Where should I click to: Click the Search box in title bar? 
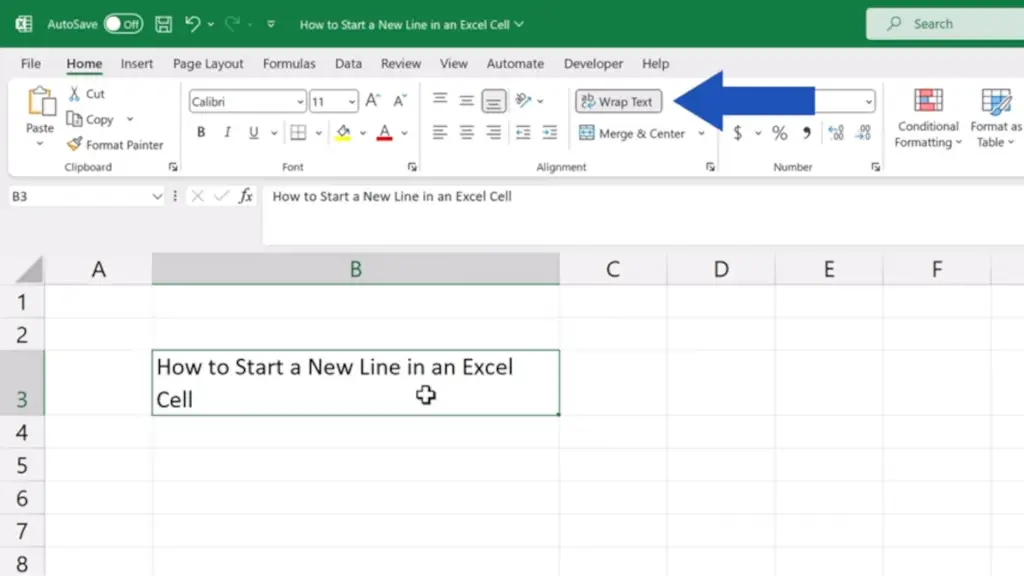[x=945, y=24]
